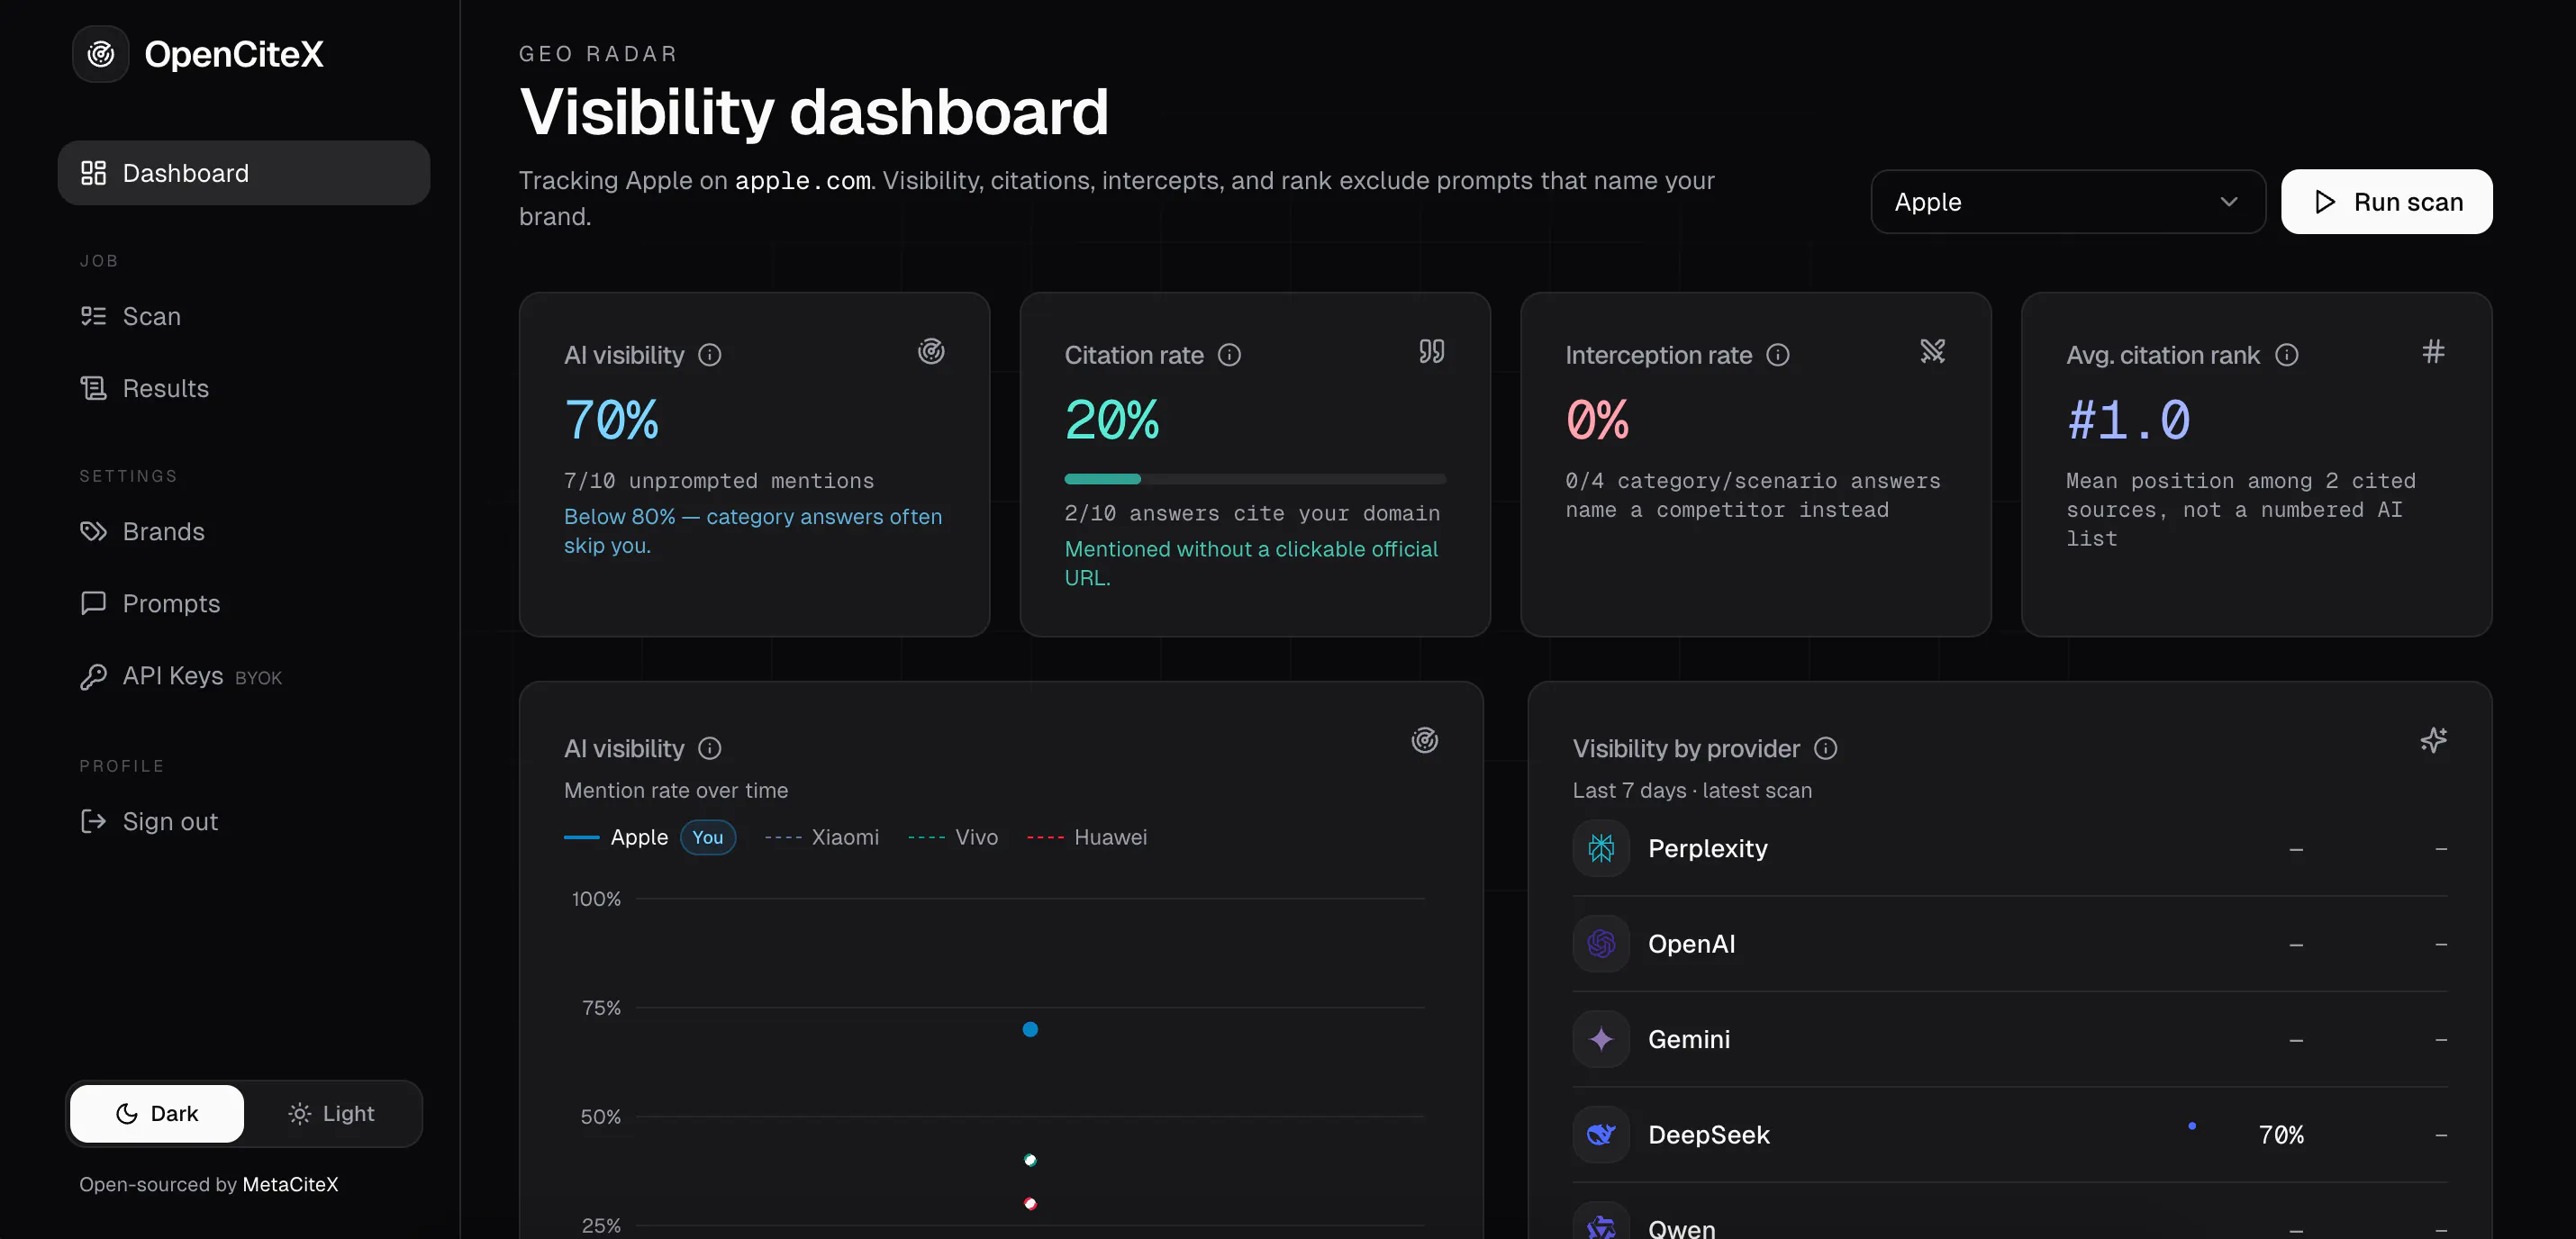The height and width of the screenshot is (1239, 2576).
Task: Click the Perplexity provider icon
Action: point(1601,848)
